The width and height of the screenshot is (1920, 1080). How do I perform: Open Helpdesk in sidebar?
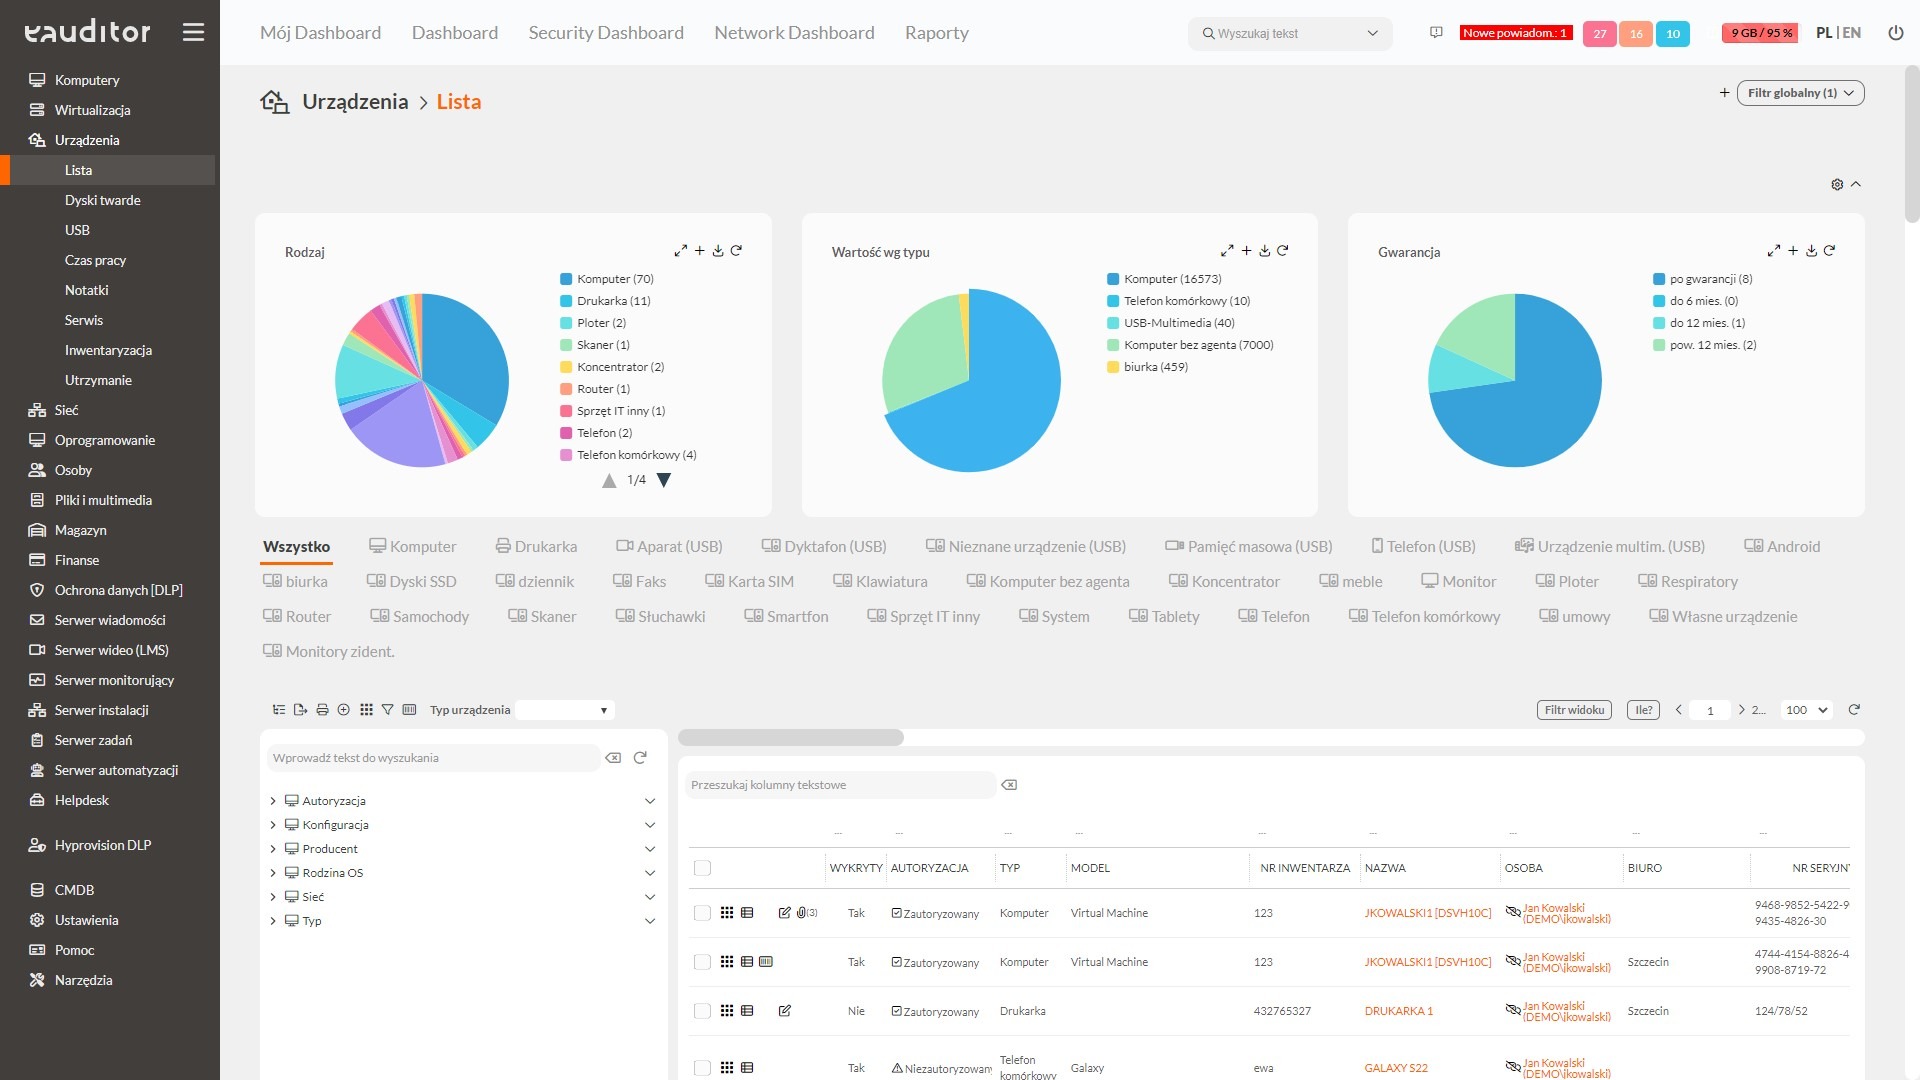tap(82, 800)
